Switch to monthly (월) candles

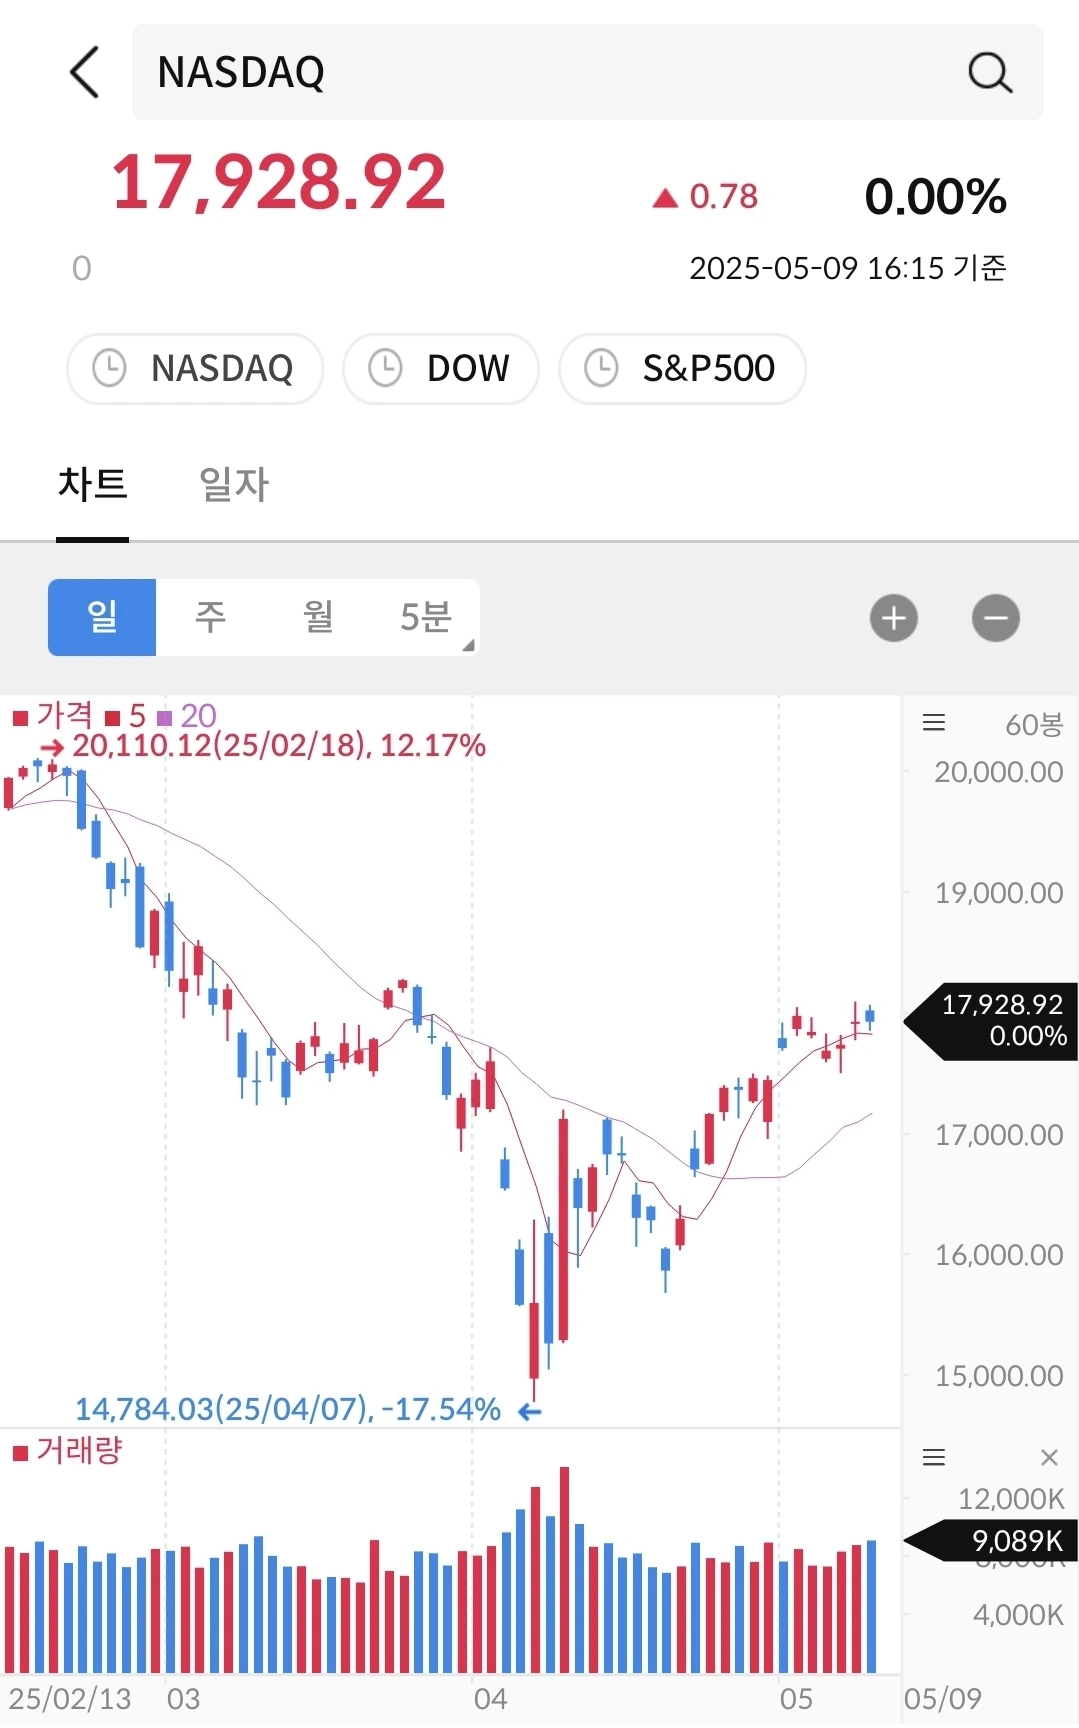pos(318,617)
